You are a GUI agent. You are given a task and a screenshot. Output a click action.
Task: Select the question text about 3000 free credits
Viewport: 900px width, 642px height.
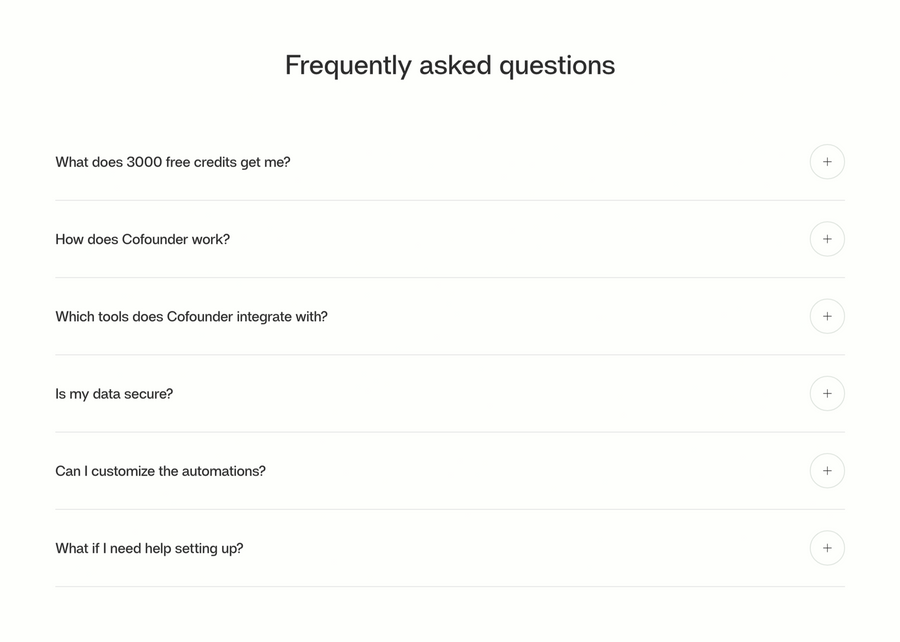(x=172, y=161)
